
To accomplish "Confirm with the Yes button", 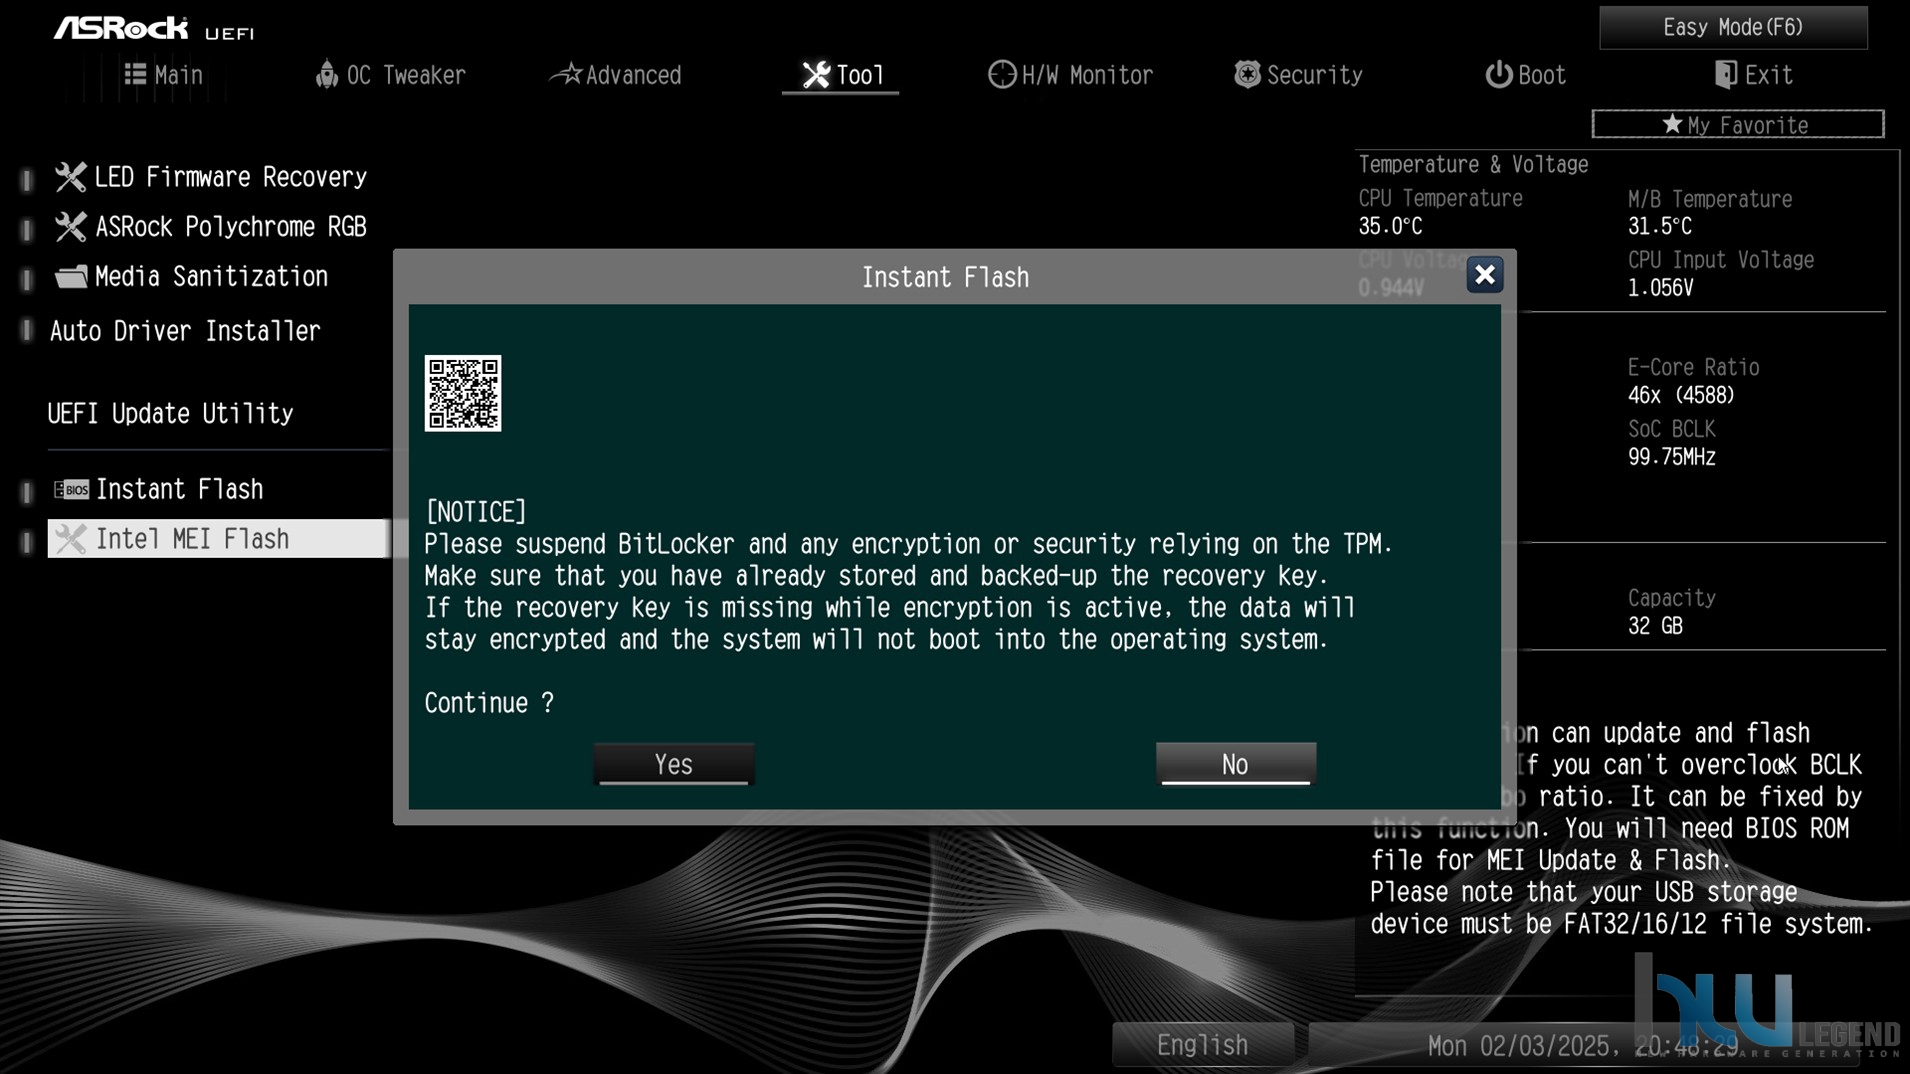I will (x=674, y=764).
